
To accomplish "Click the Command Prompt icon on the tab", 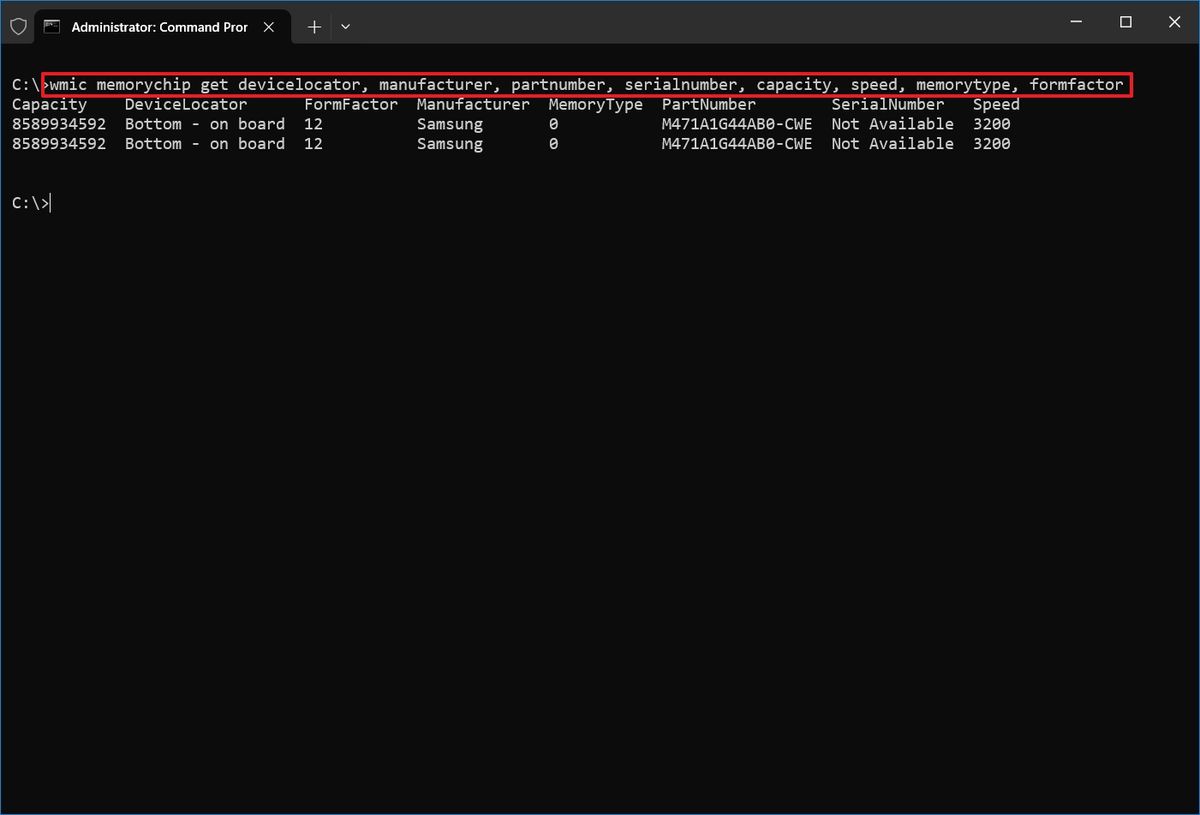I will pyautogui.click(x=53, y=25).
